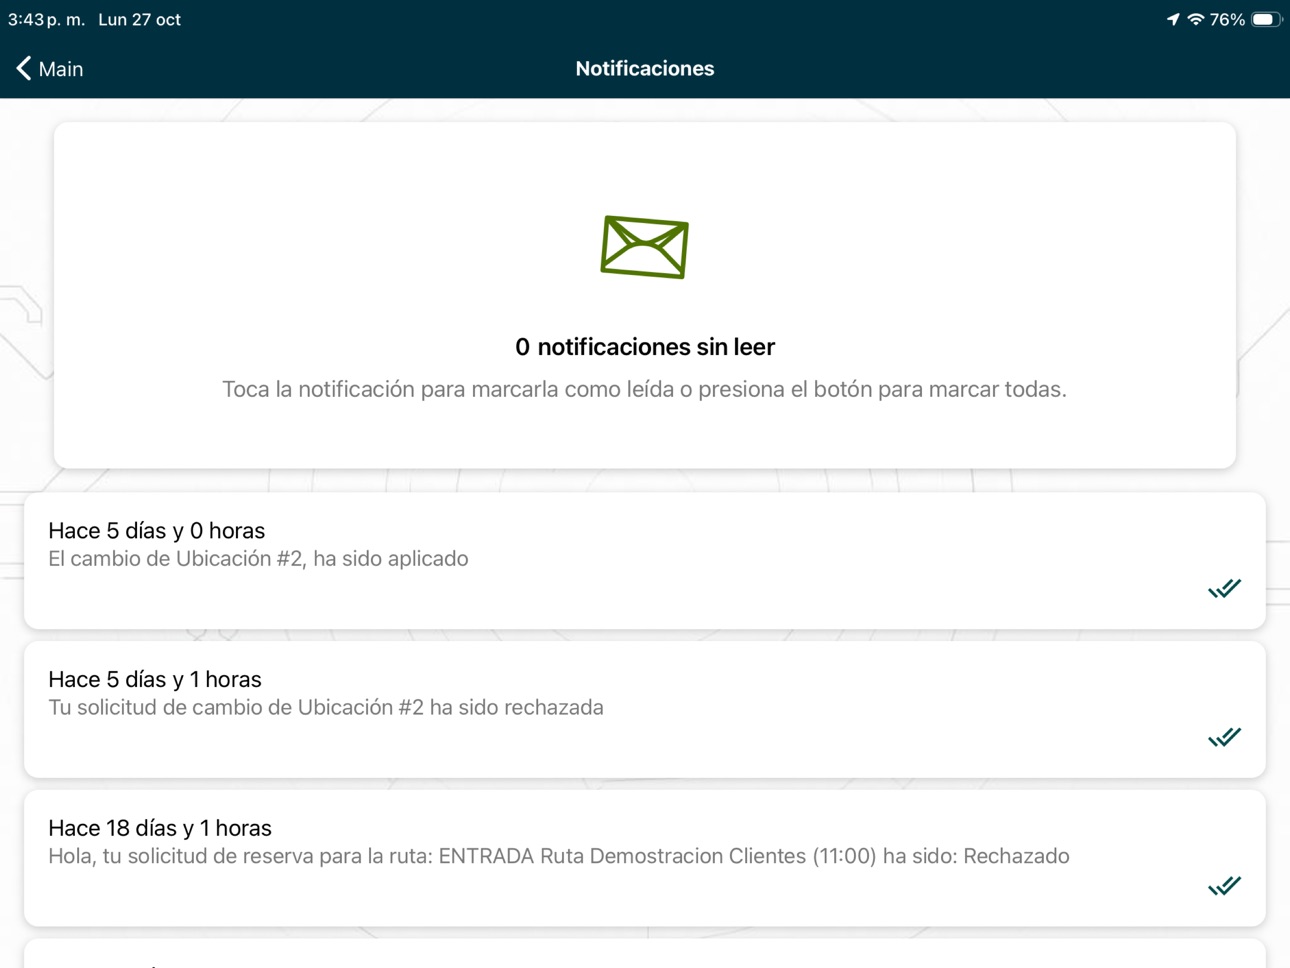Image resolution: width=1290 pixels, height=968 pixels.
Task: Tap the 'Toca la notificación' instruction text
Action: [644, 389]
